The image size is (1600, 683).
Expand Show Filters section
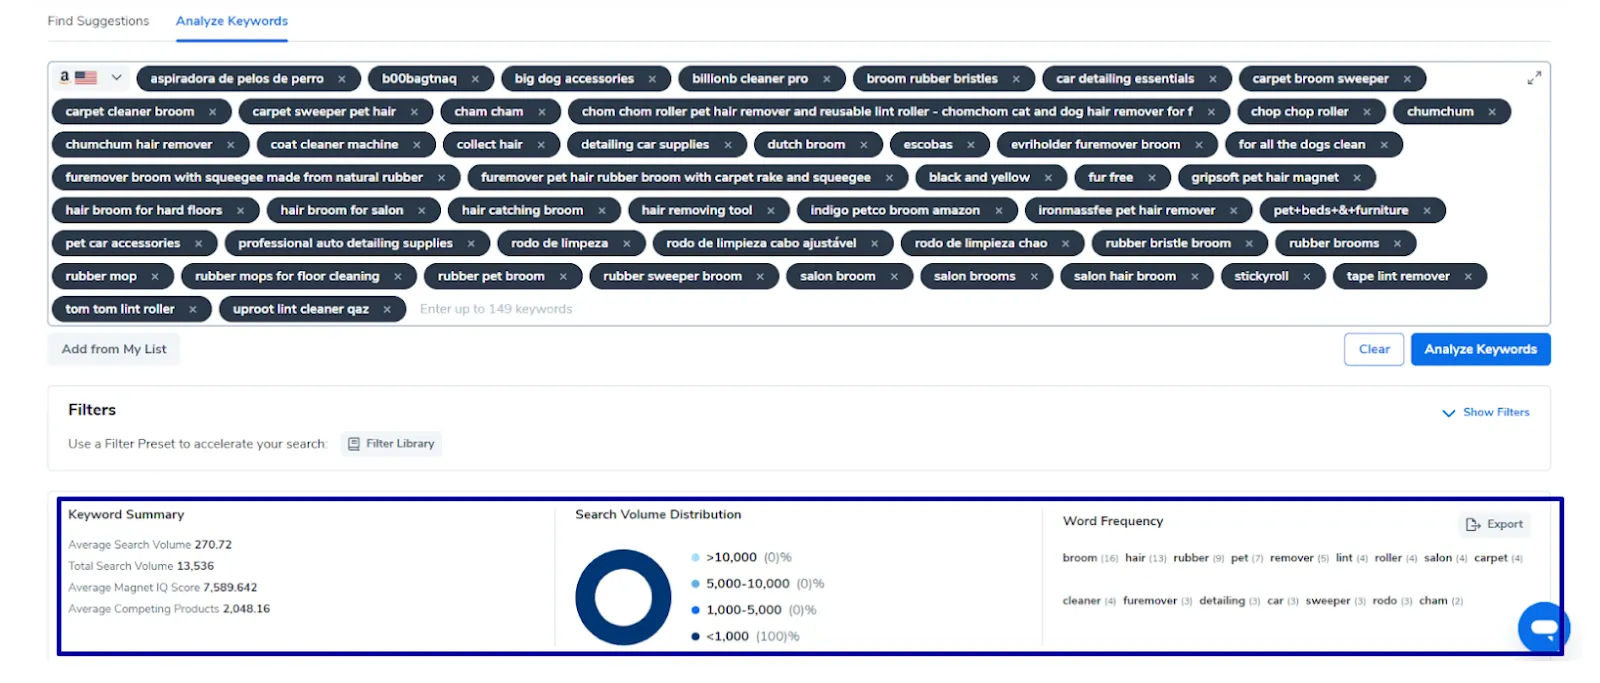[1486, 412]
